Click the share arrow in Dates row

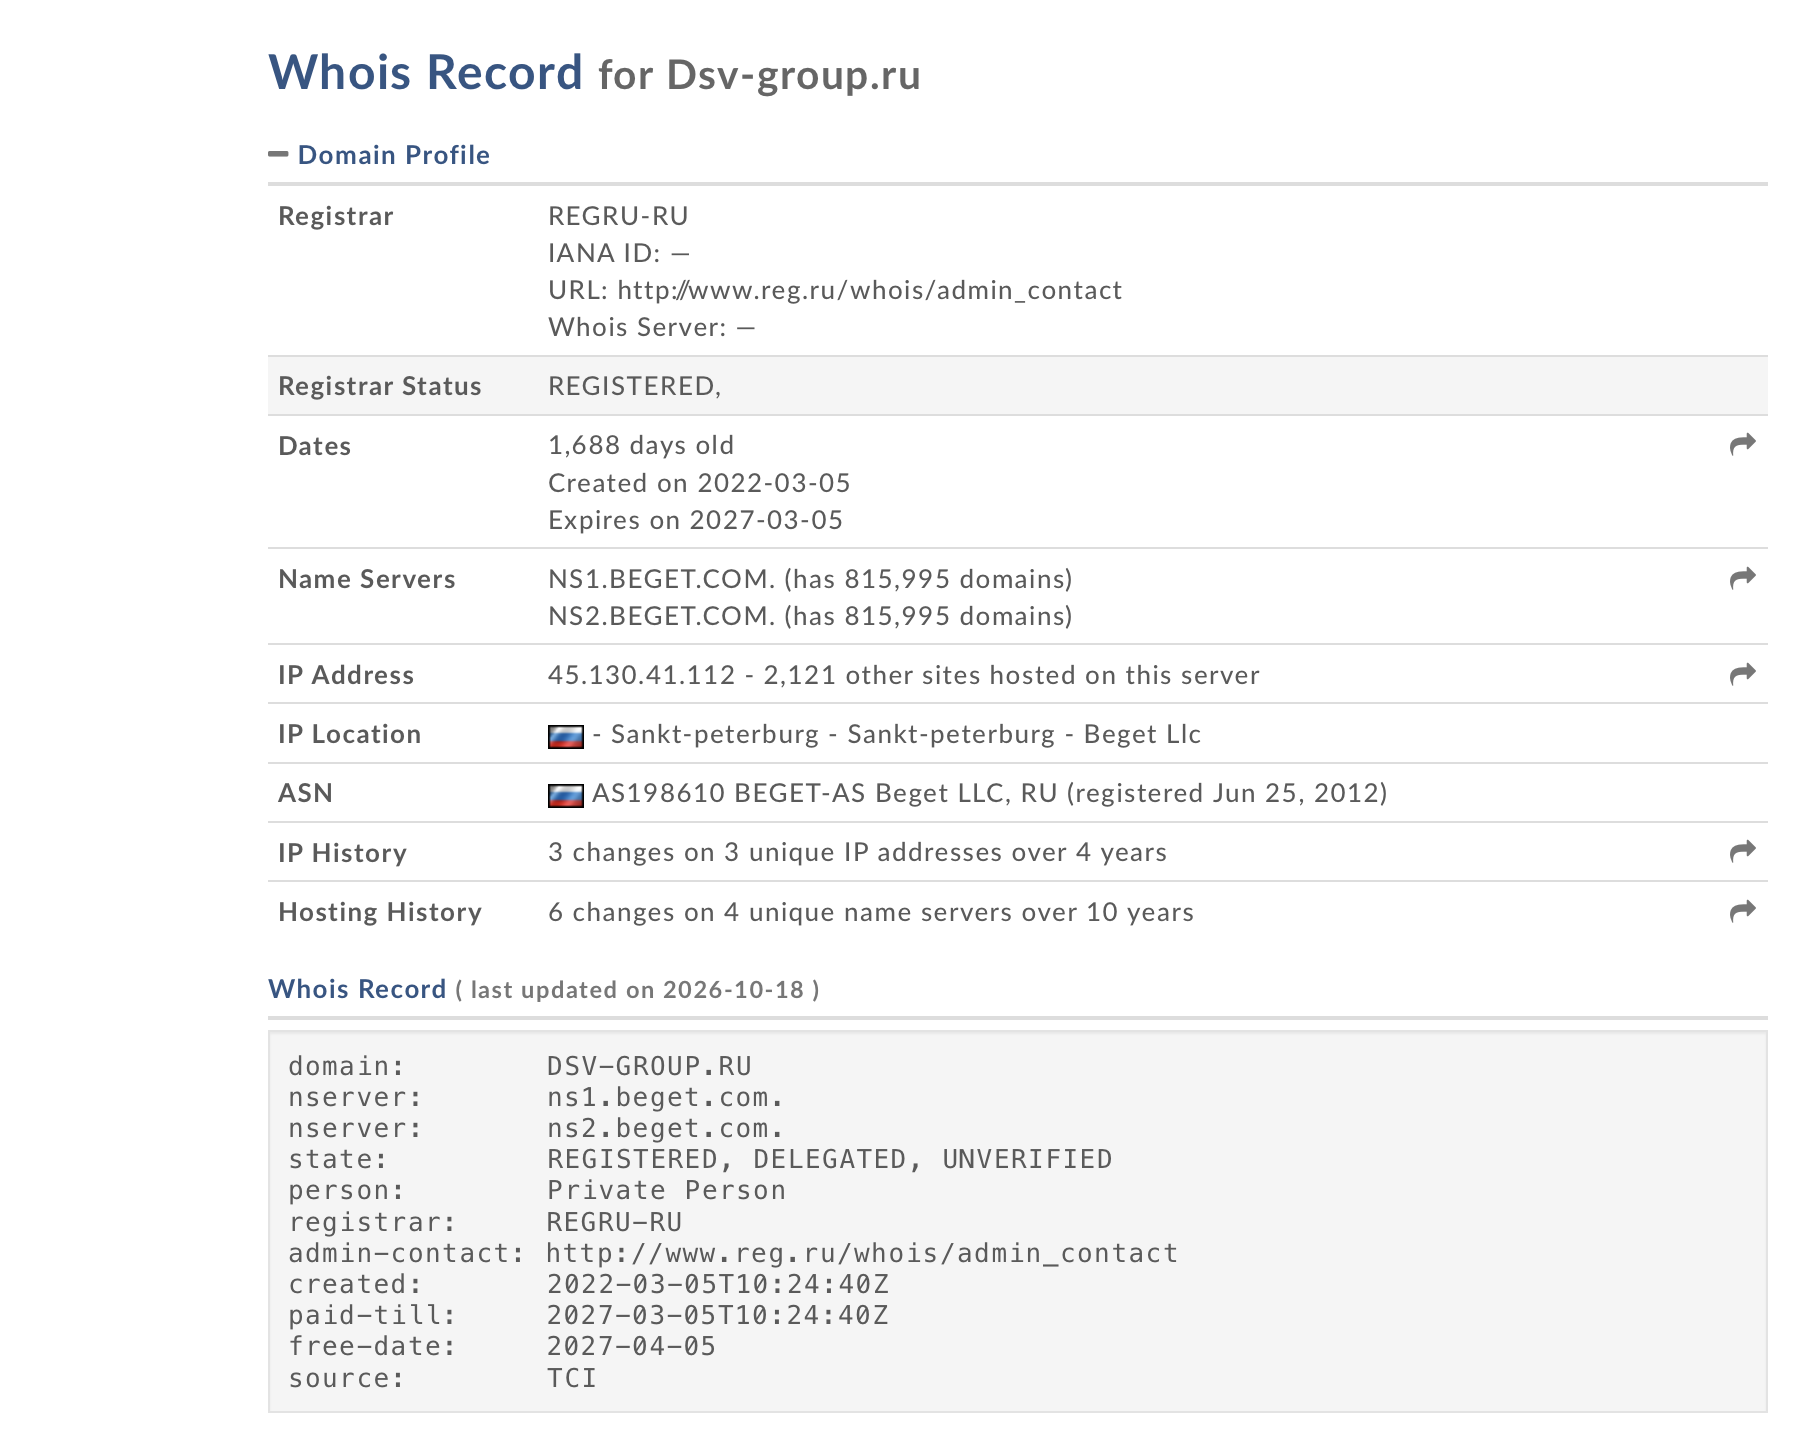(x=1743, y=444)
